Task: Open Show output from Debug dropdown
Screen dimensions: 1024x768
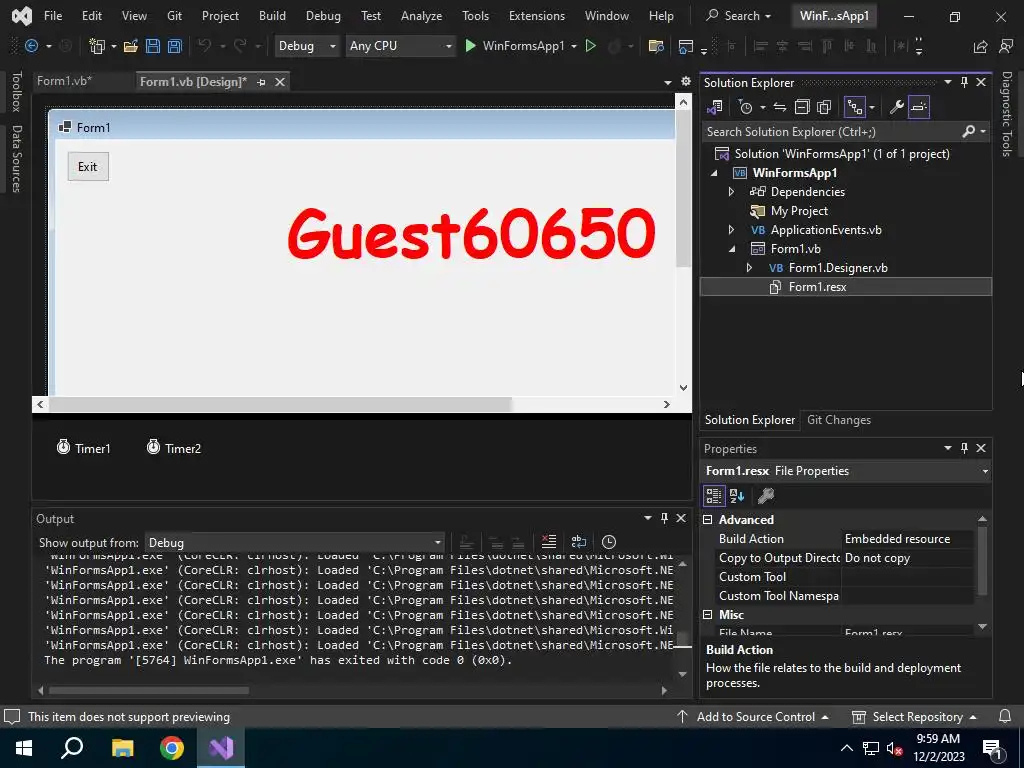Action: (x=295, y=543)
